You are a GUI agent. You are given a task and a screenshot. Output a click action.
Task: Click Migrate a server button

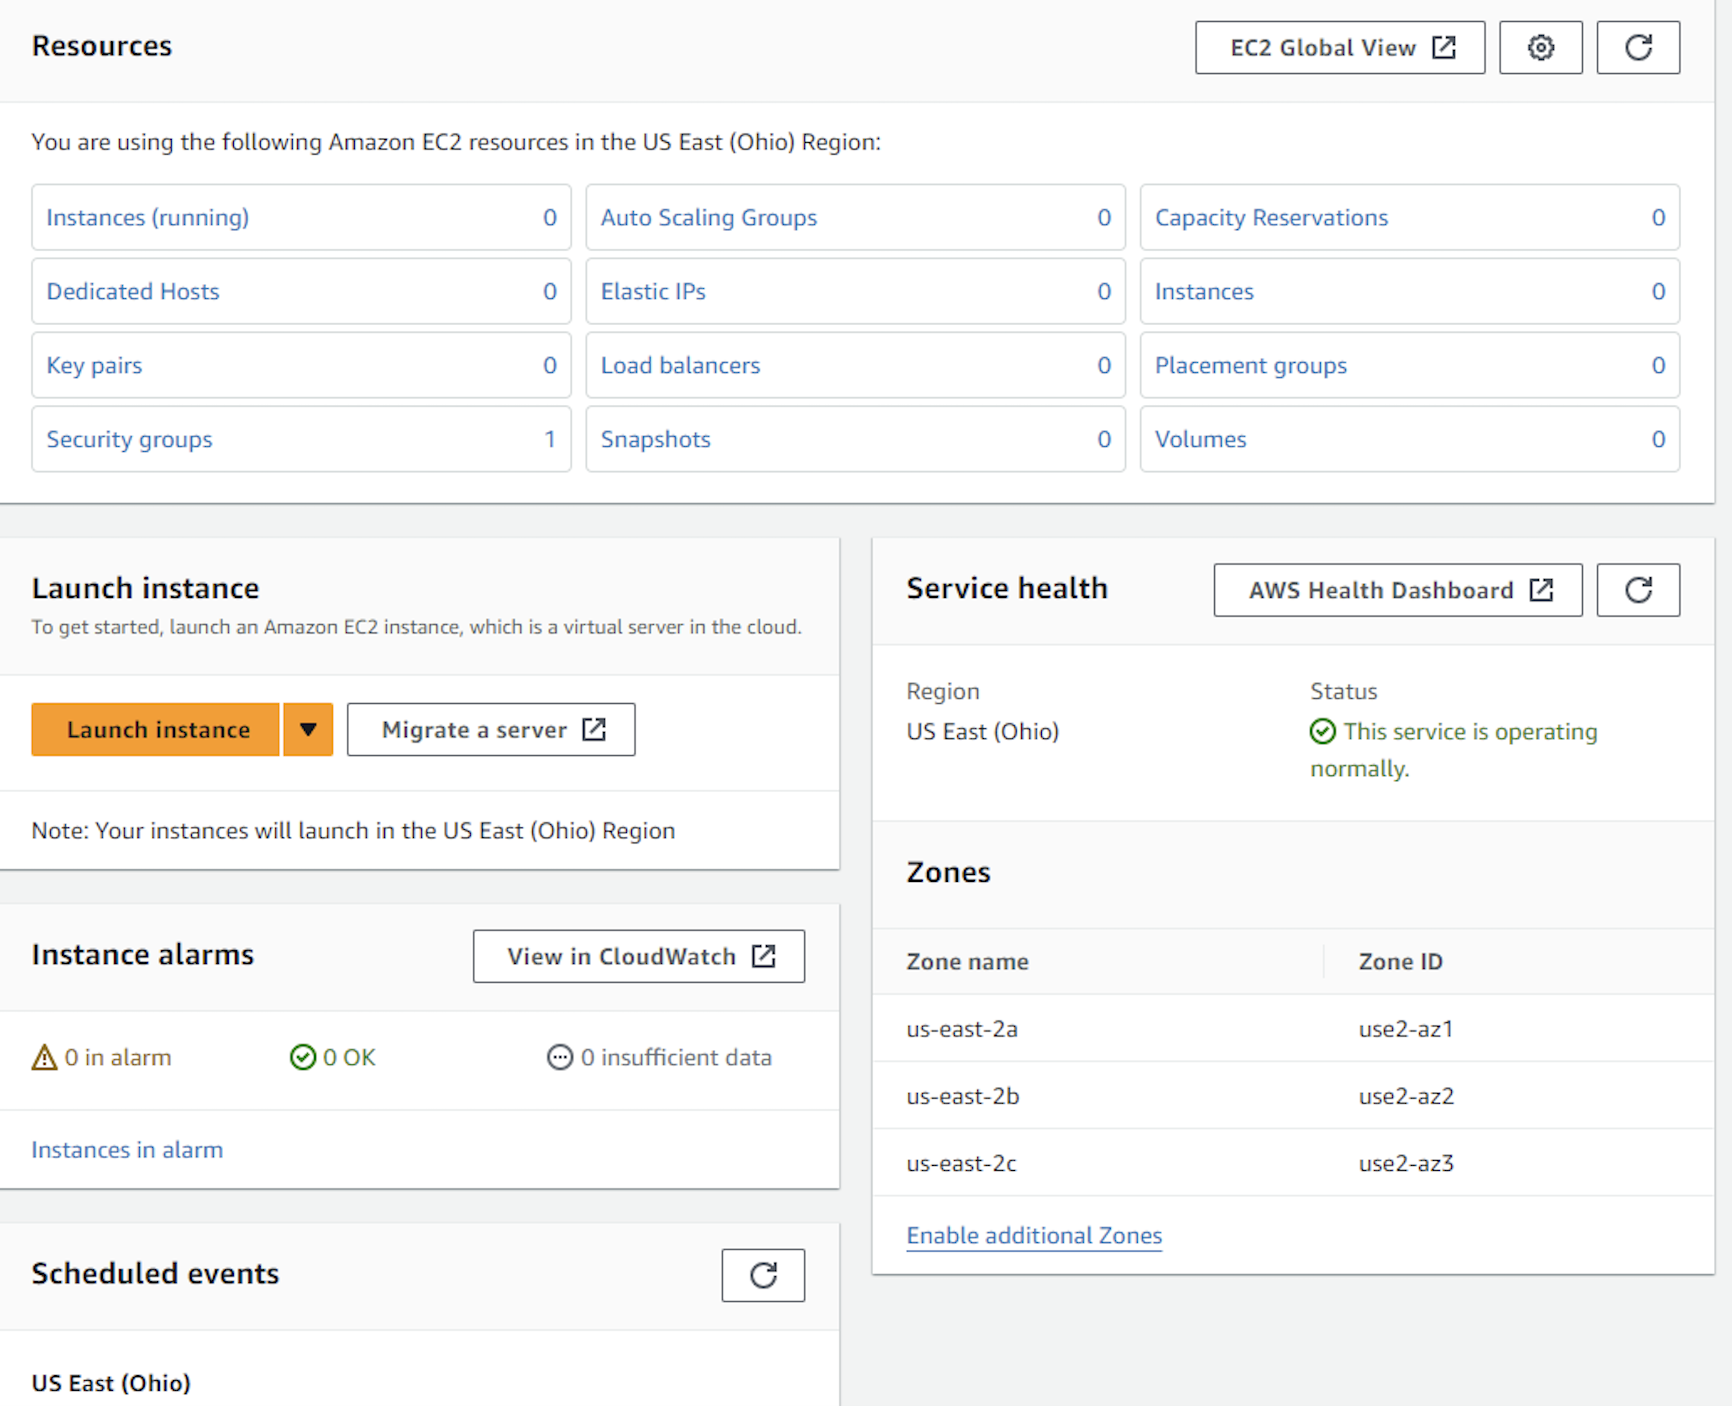[491, 730]
